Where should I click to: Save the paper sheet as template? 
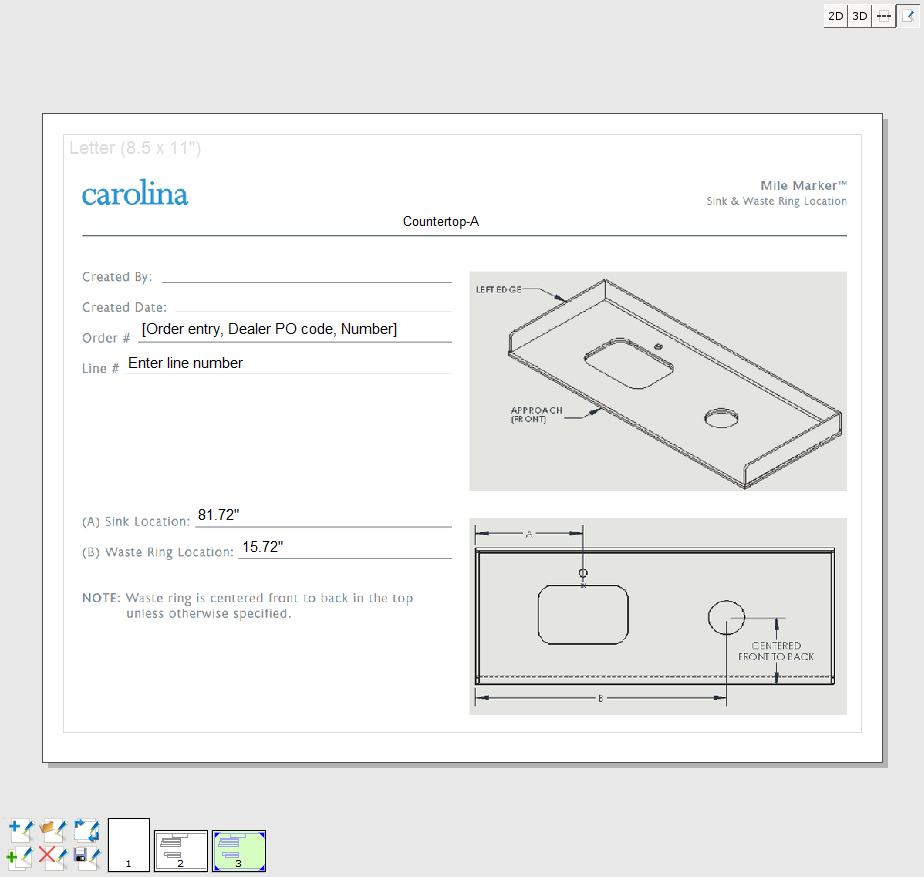tap(87, 857)
